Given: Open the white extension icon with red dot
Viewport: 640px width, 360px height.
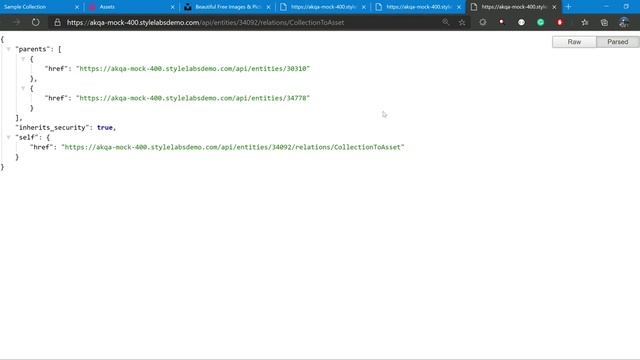Looking at the screenshot, I should click(502, 22).
